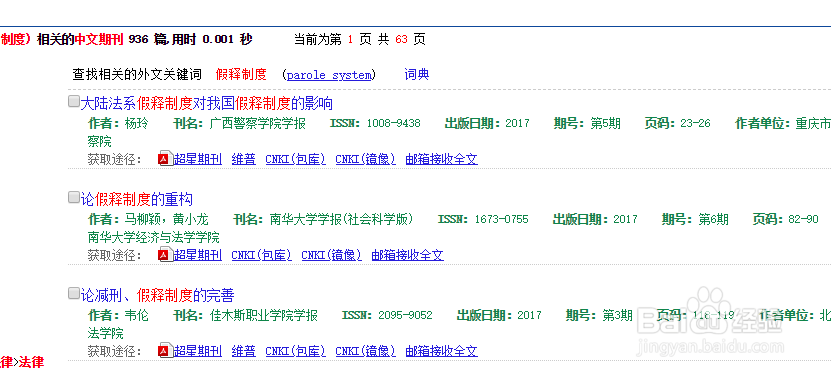Select the journal name 广西警察学院学报
Screen dimensions: 831x376
click(x=258, y=124)
